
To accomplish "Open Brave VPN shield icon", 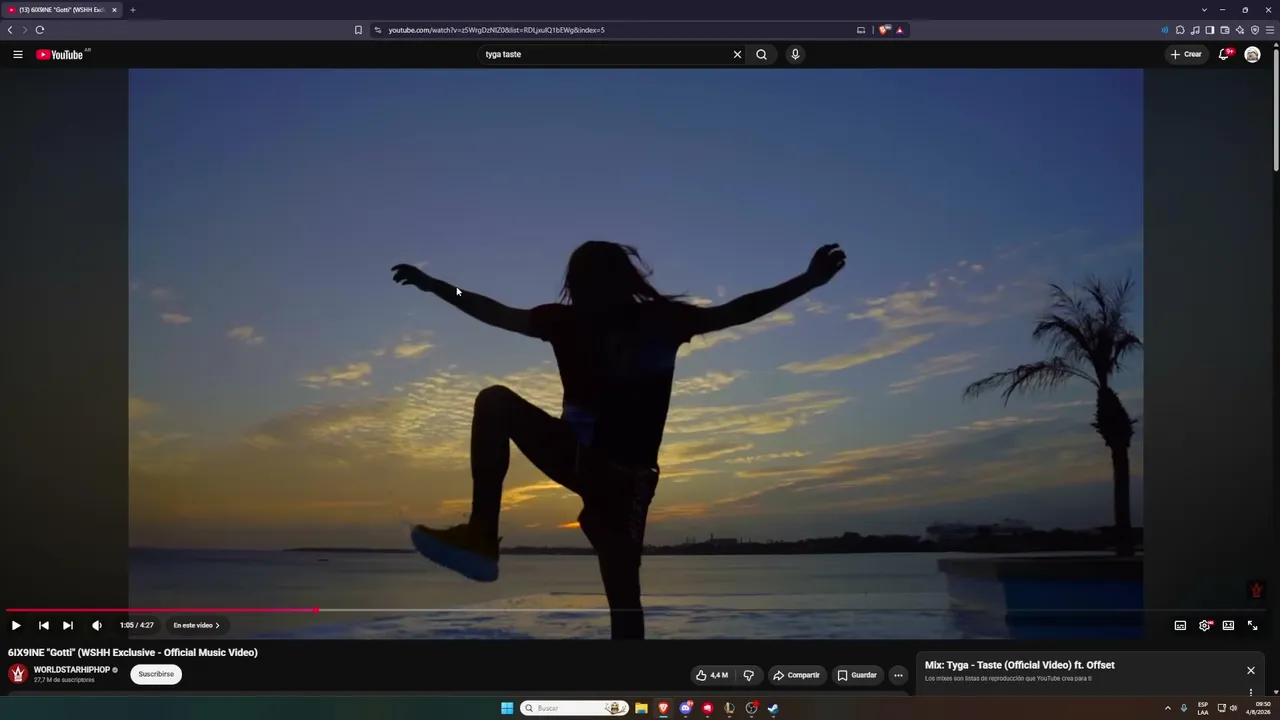I will [1255, 30].
